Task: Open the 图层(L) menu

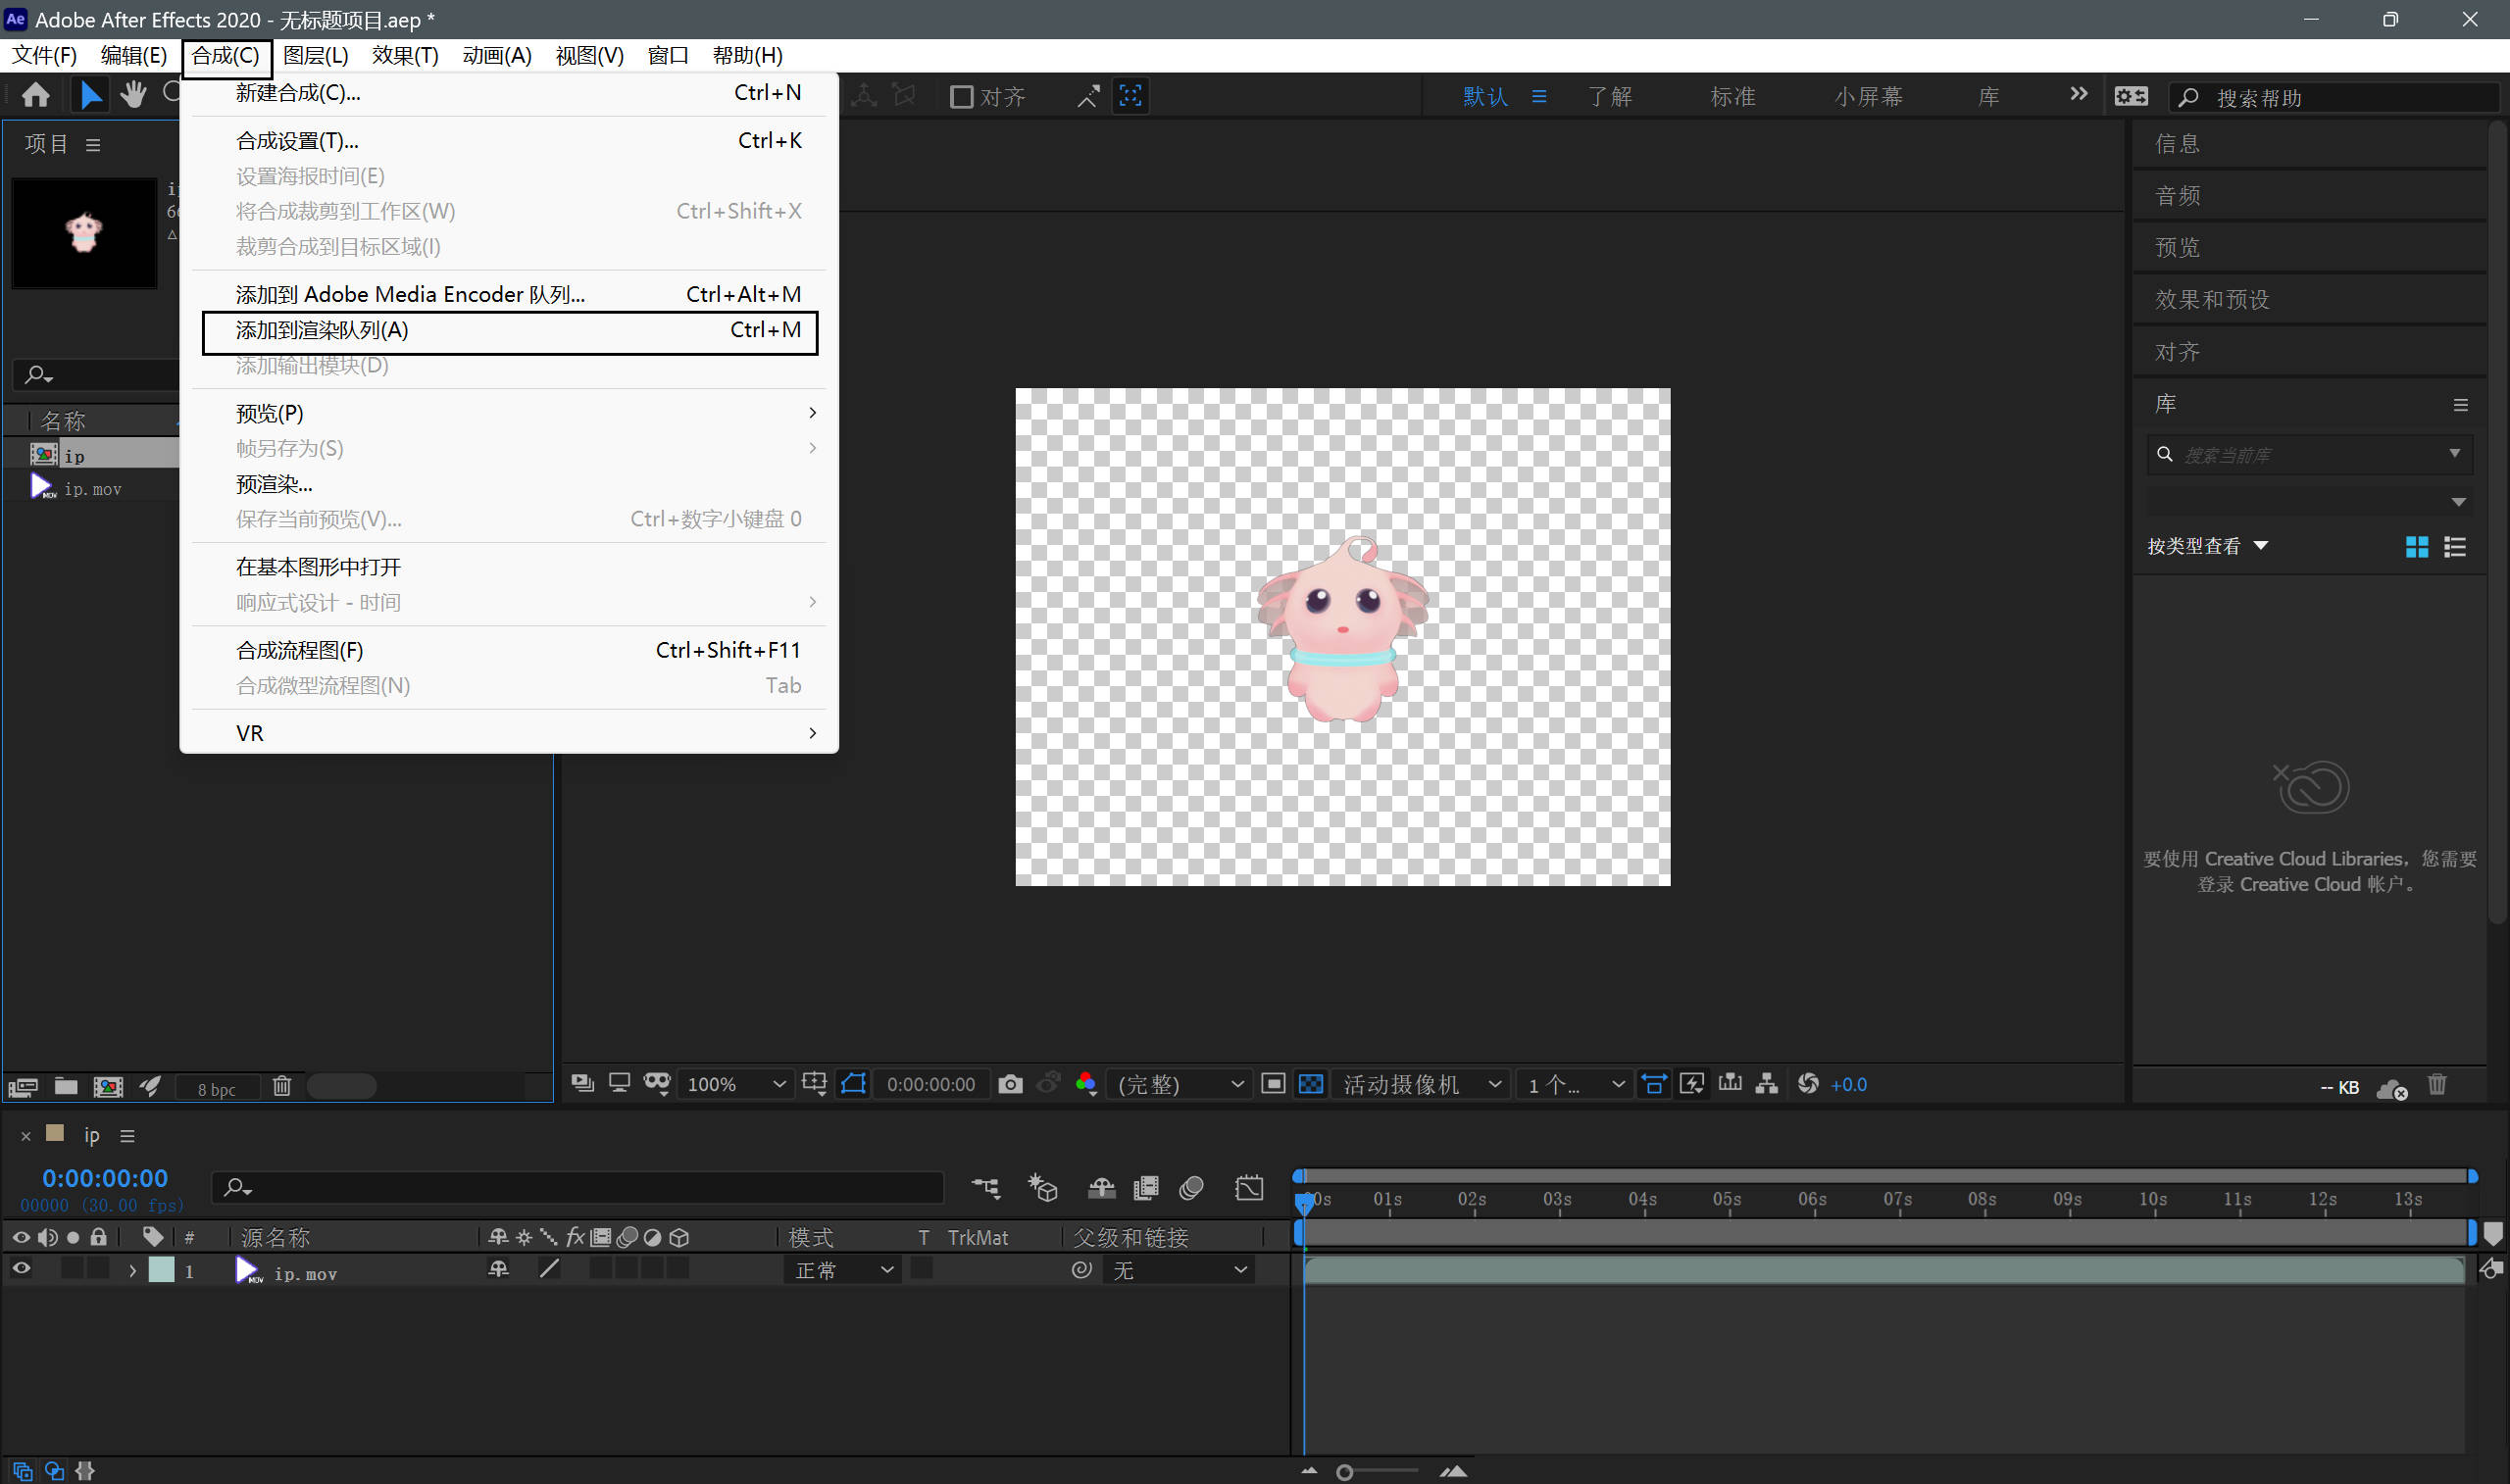Action: point(315,55)
